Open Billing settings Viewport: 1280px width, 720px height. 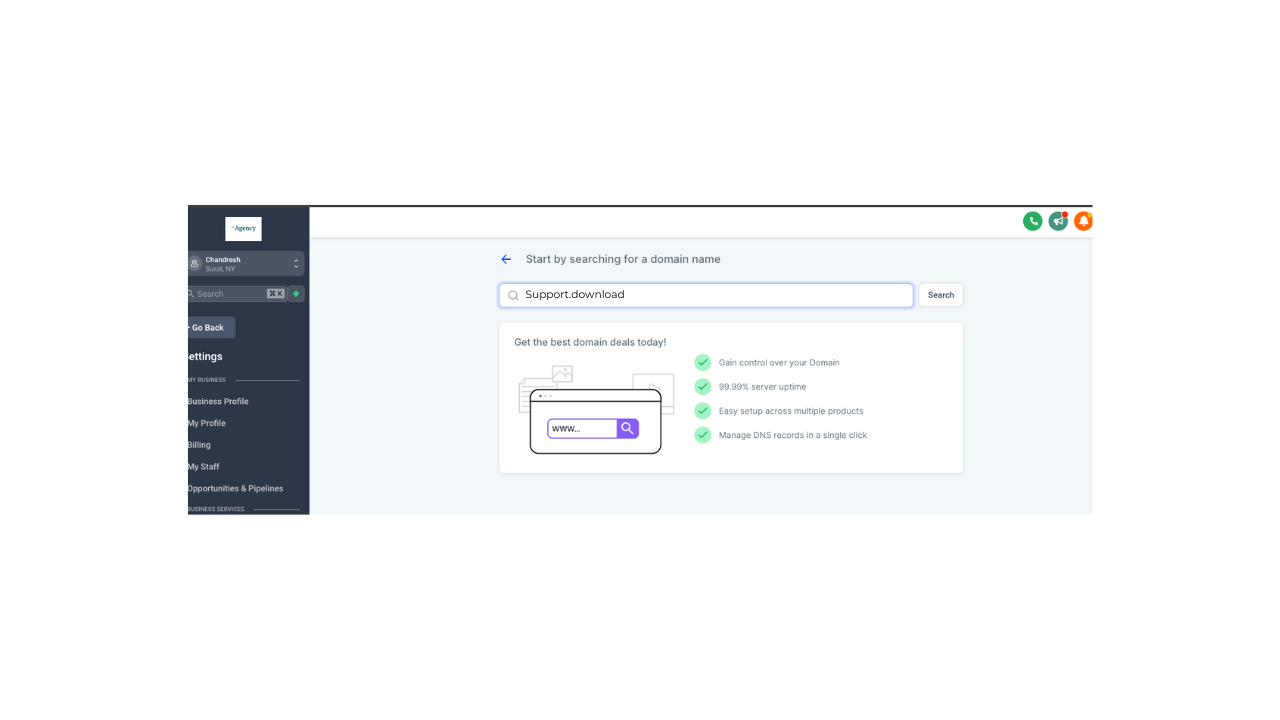point(199,445)
